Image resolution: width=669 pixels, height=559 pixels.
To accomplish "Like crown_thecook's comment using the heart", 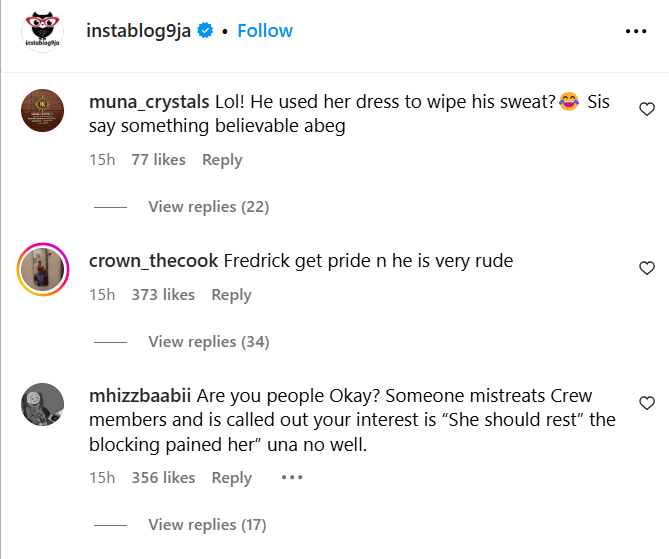I will tap(647, 268).
